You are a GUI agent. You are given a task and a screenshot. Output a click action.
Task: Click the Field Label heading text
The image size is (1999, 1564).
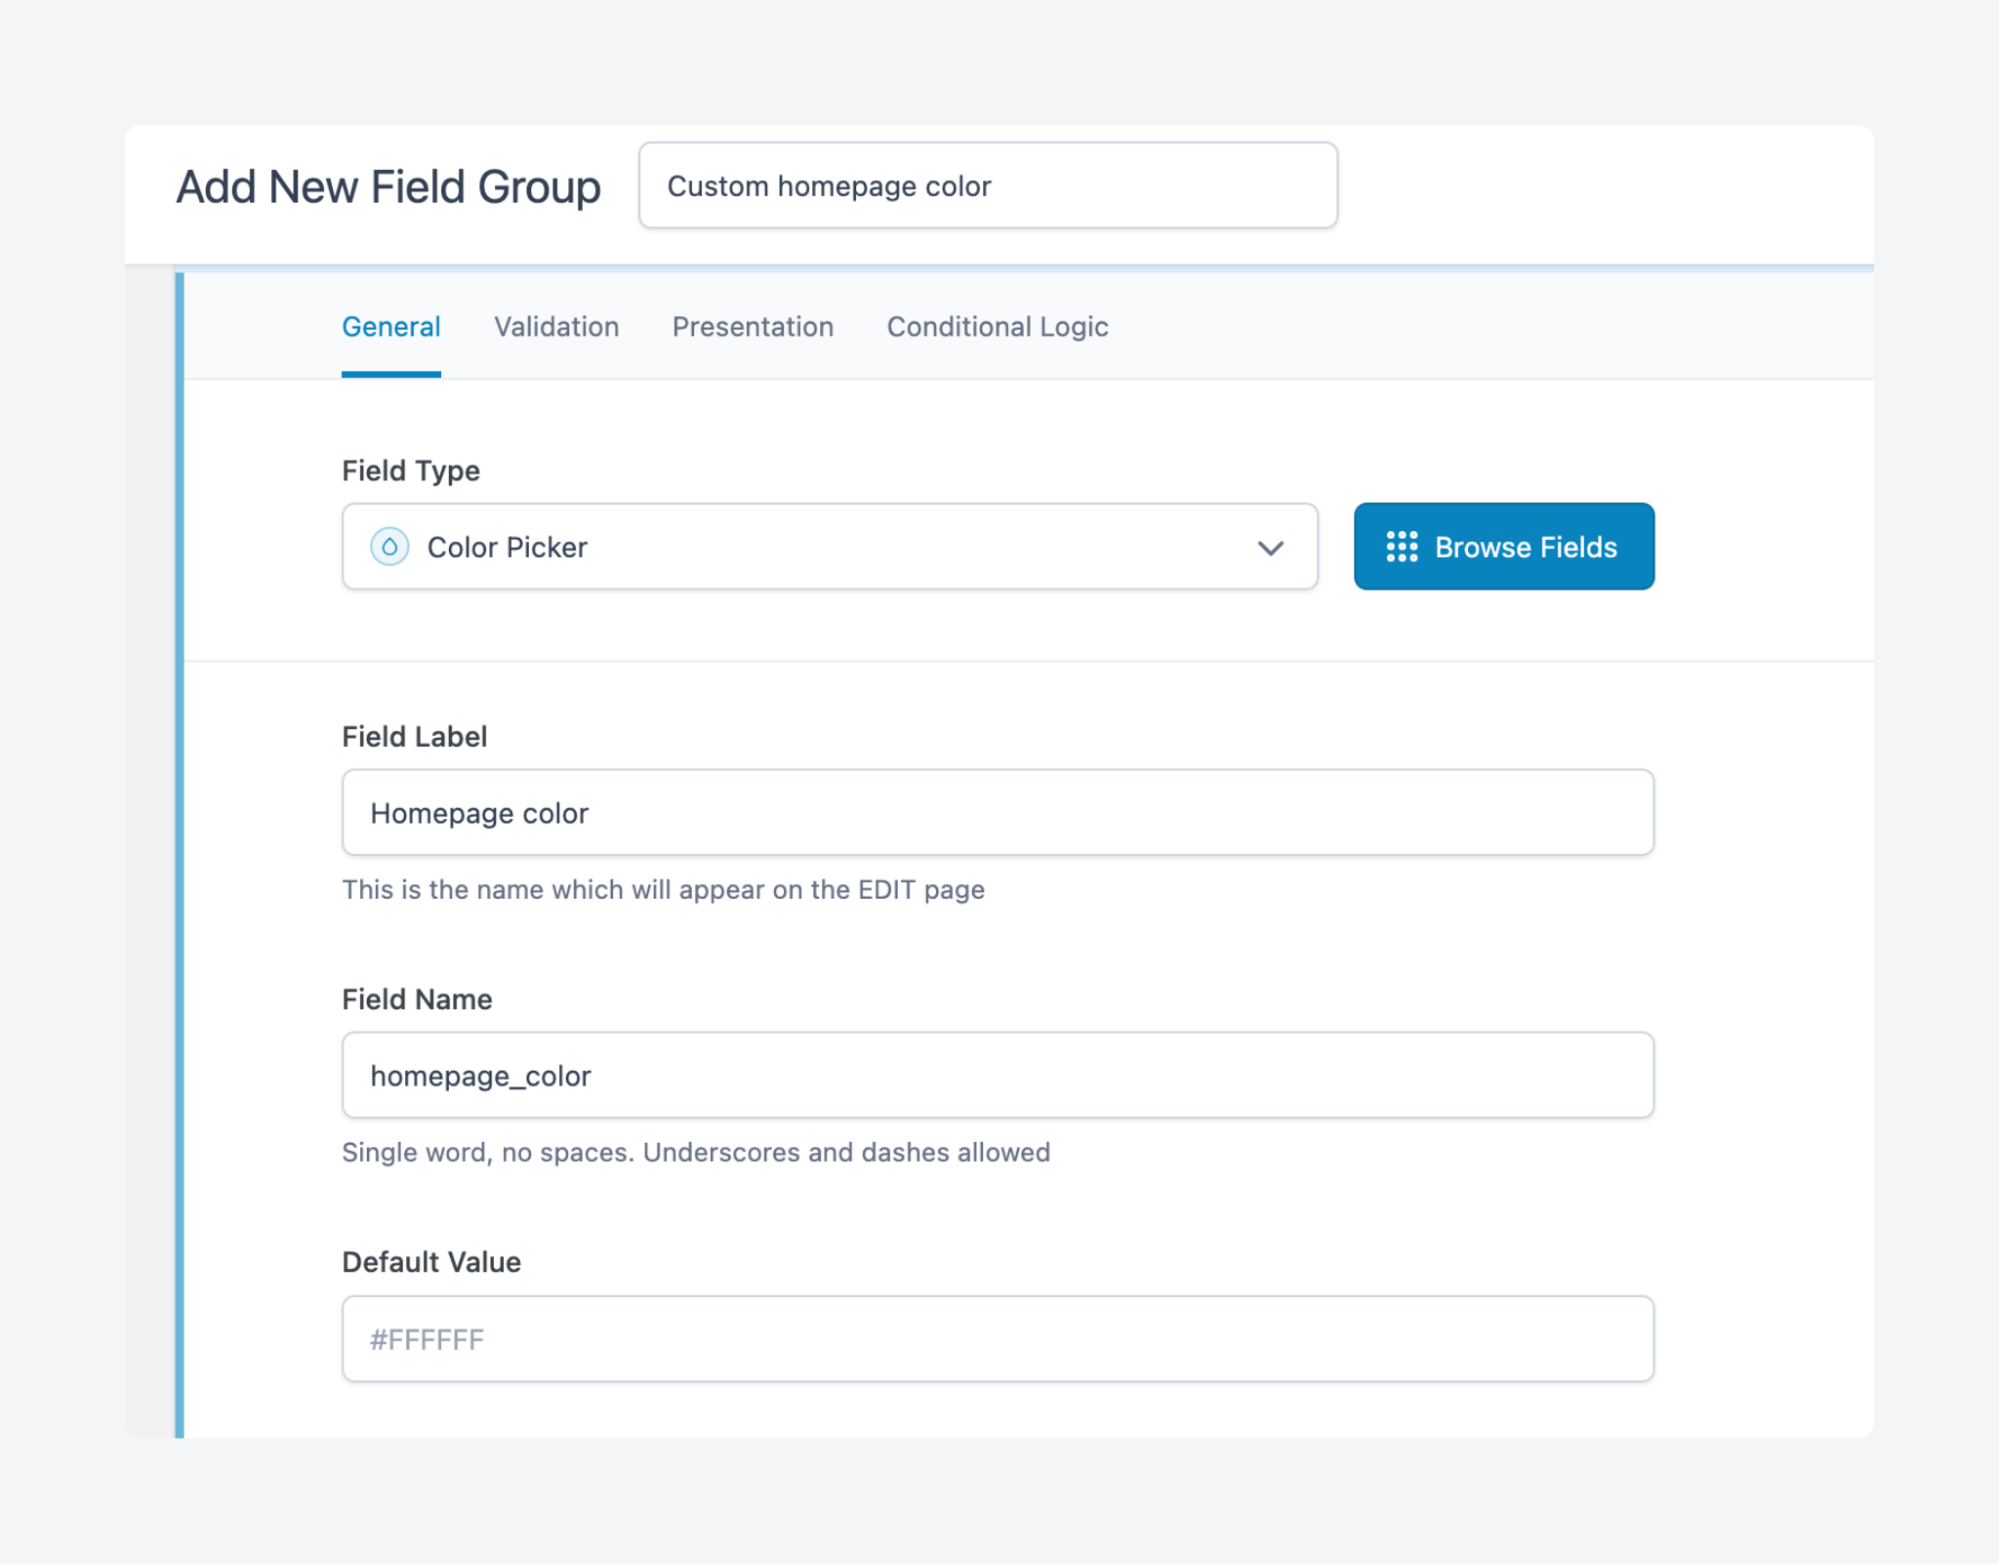(414, 736)
